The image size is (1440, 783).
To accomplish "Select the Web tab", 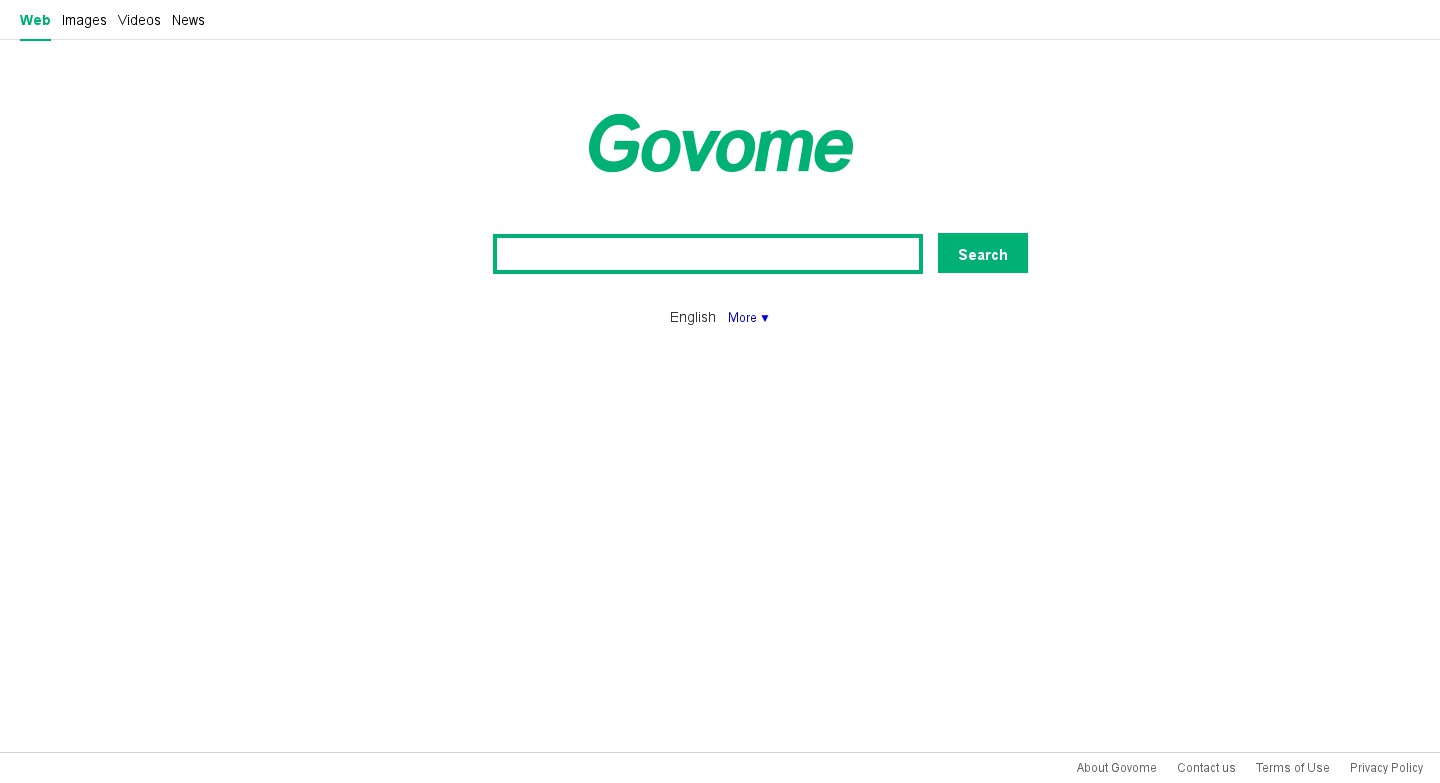I will [x=35, y=20].
